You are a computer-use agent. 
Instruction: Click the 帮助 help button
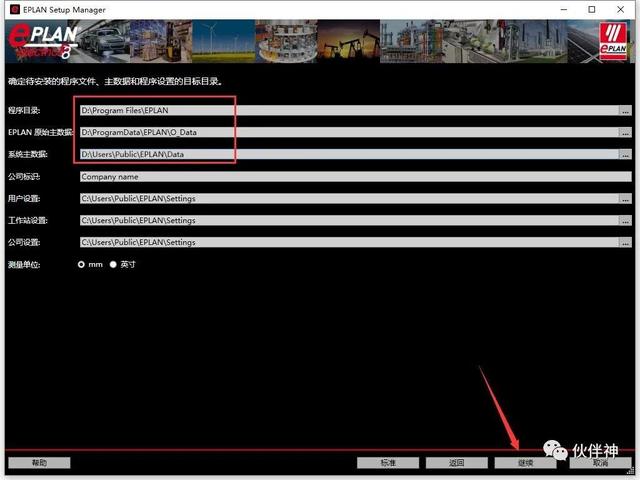(x=39, y=462)
